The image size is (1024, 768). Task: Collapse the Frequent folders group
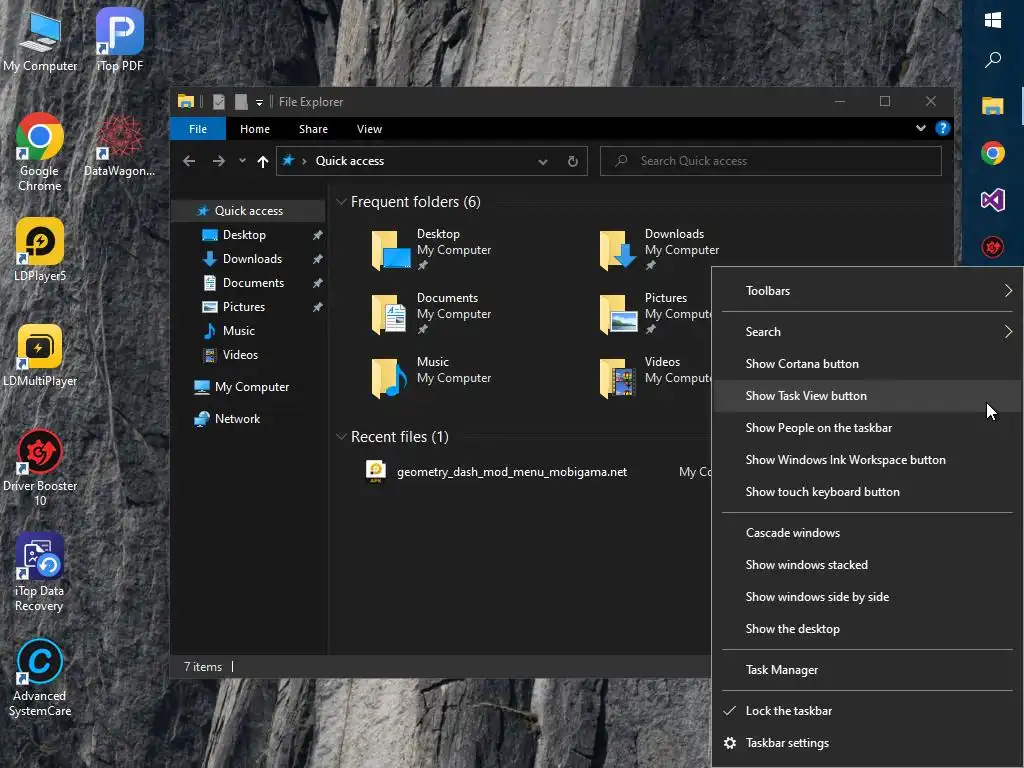click(341, 202)
